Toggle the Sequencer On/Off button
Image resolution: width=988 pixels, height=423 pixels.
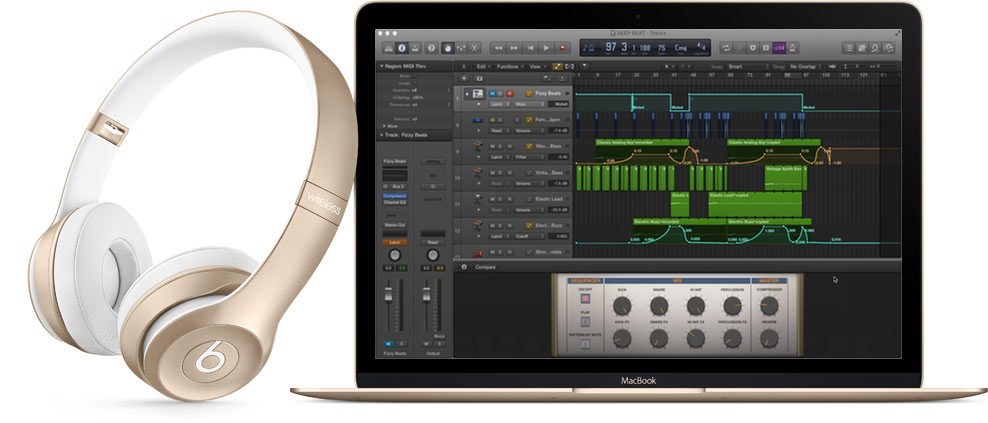585,299
